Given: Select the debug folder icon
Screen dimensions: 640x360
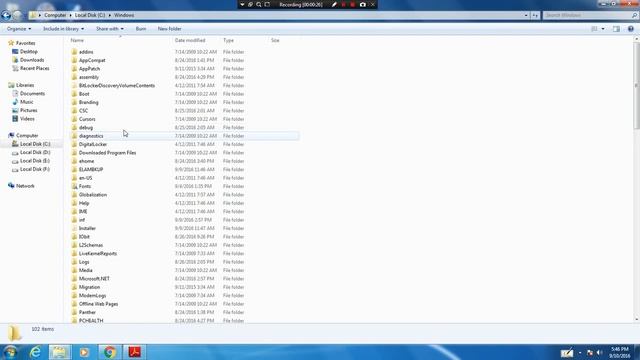Looking at the screenshot, I should [74, 127].
